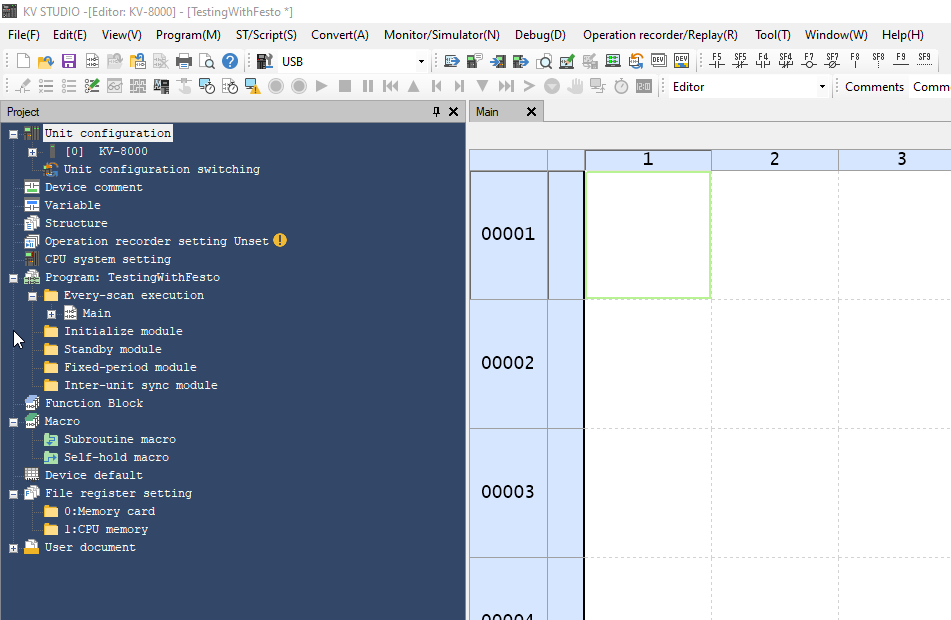Screen dimensions: 951x620
Task: Open the Tool(T) menu
Action: [x=773, y=35]
